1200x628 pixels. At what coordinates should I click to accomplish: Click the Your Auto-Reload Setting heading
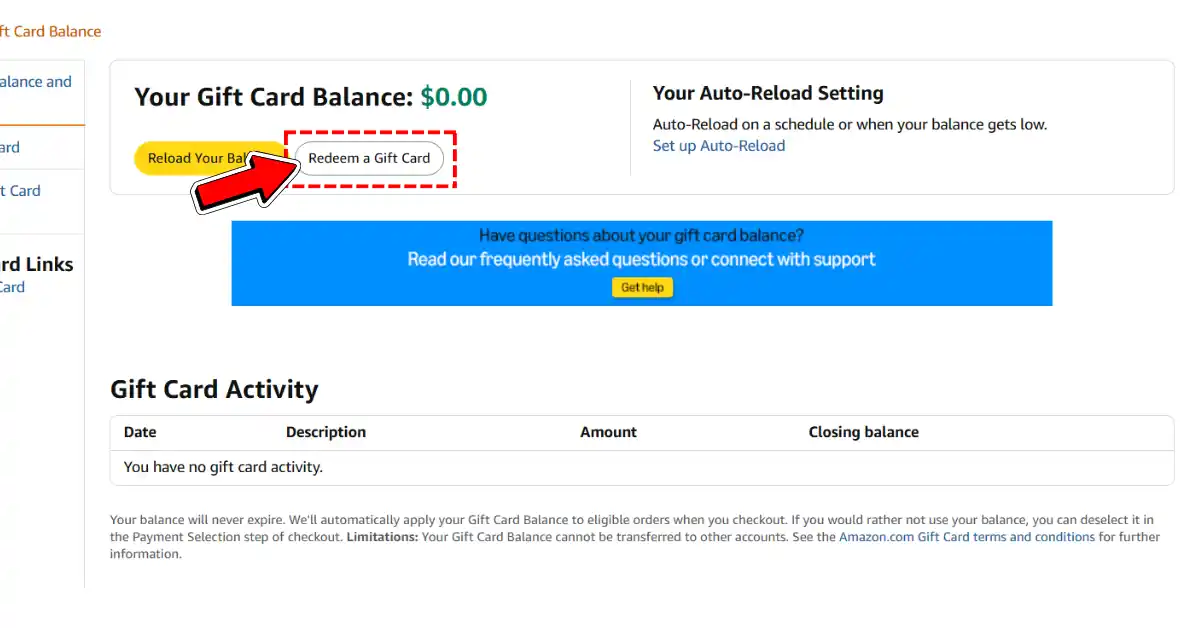(768, 93)
